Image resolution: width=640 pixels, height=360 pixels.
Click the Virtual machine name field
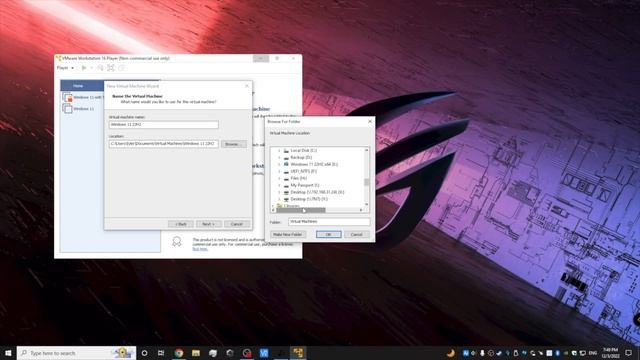(163, 124)
